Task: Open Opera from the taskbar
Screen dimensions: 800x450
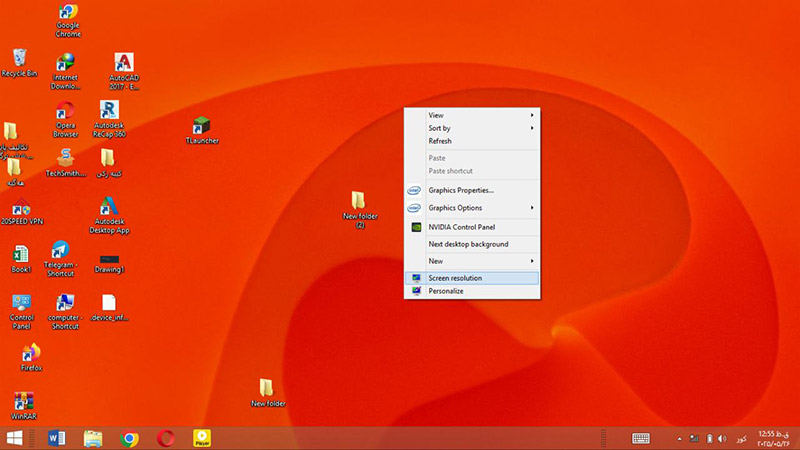Action: pyautogui.click(x=165, y=438)
